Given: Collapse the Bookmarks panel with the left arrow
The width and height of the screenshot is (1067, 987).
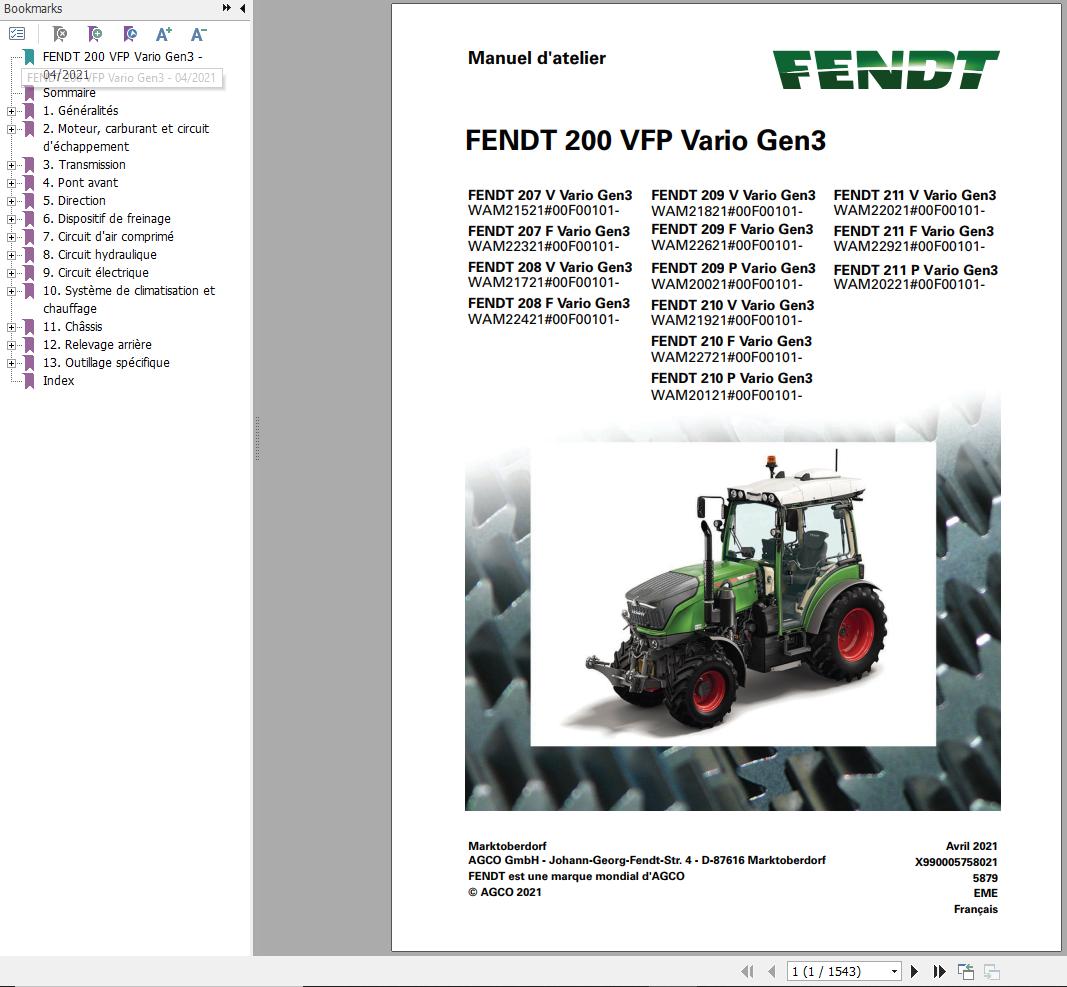Looking at the screenshot, I should [243, 8].
